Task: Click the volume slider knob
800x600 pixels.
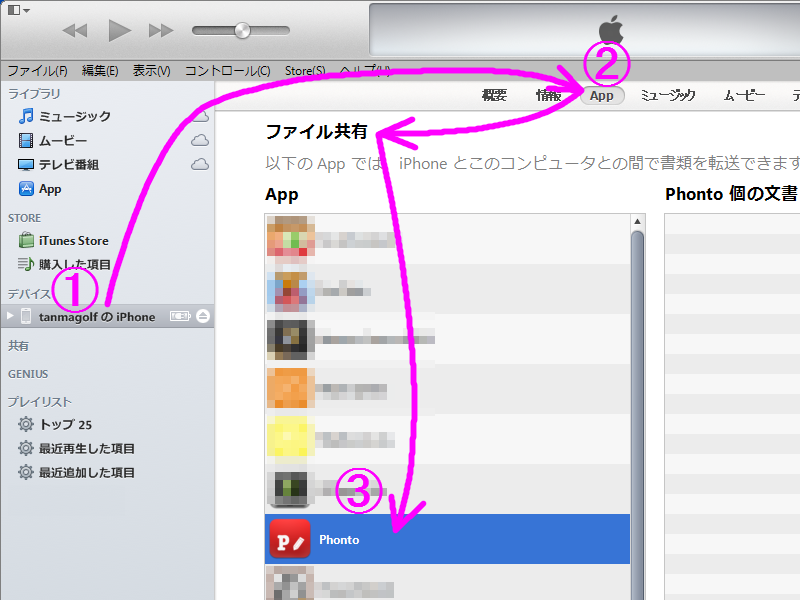Action: click(x=242, y=31)
